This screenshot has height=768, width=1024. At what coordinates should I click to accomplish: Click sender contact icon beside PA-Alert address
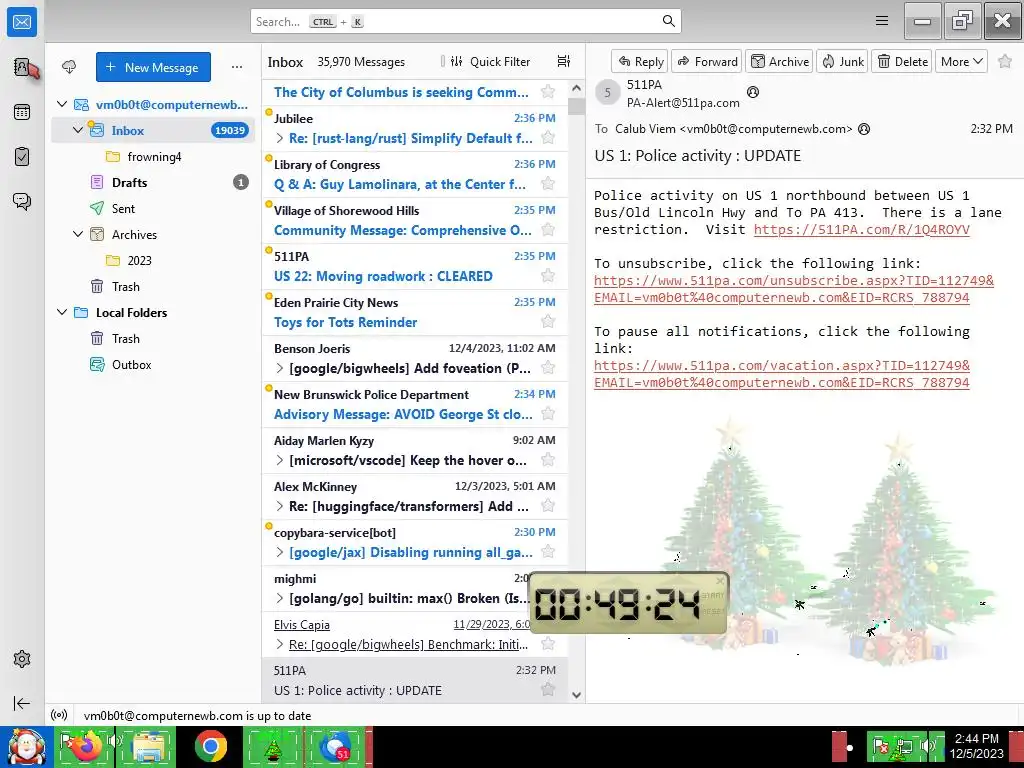tap(753, 92)
